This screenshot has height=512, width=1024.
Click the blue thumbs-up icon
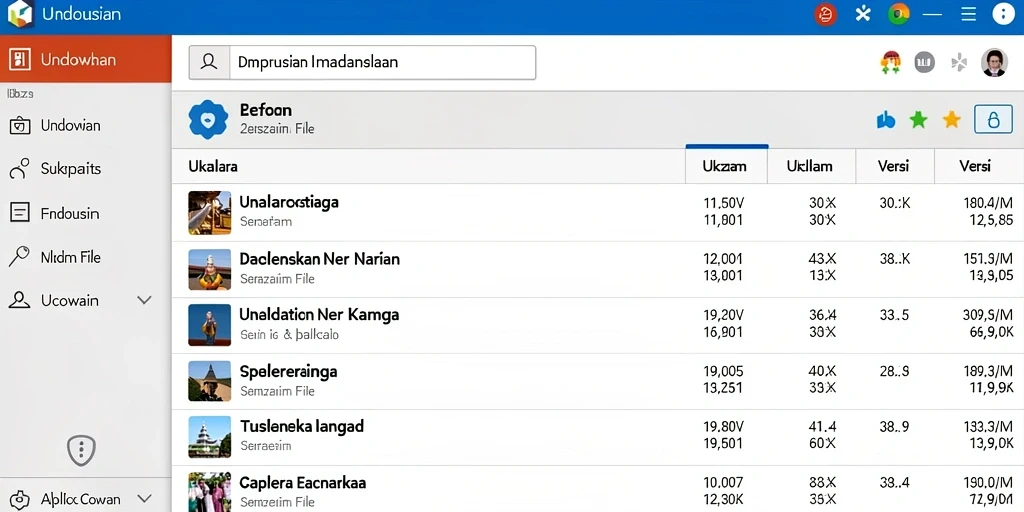886,120
